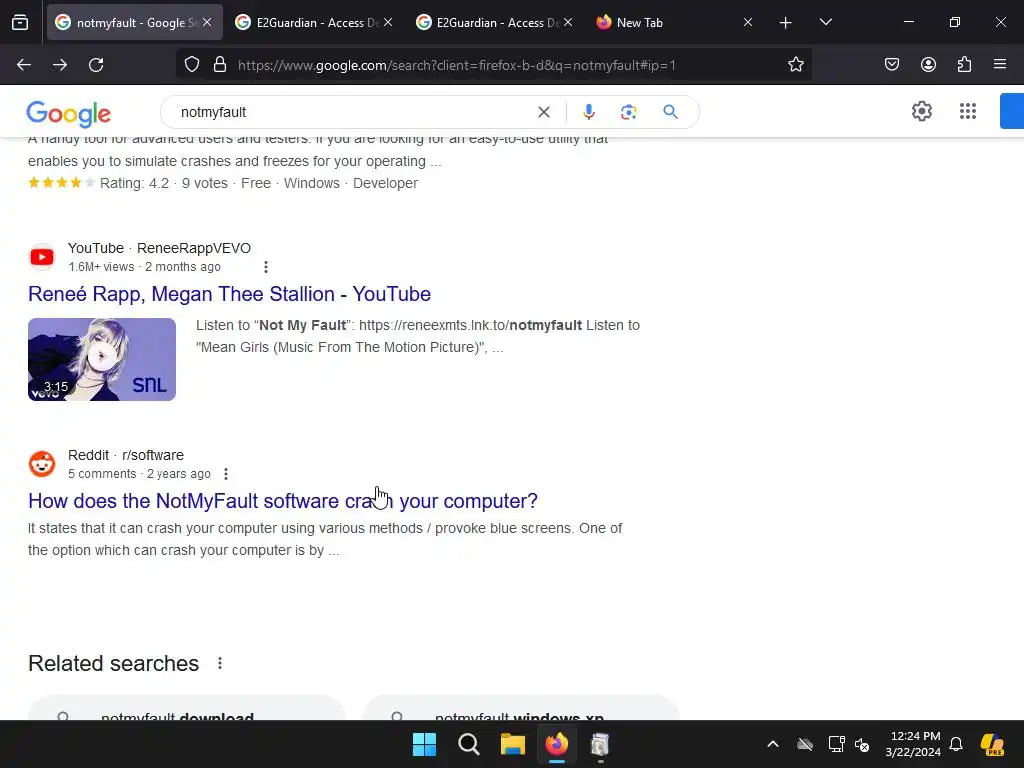The image size is (1024, 768).
Task: Open the YouTube result favicon
Action: click(42, 257)
